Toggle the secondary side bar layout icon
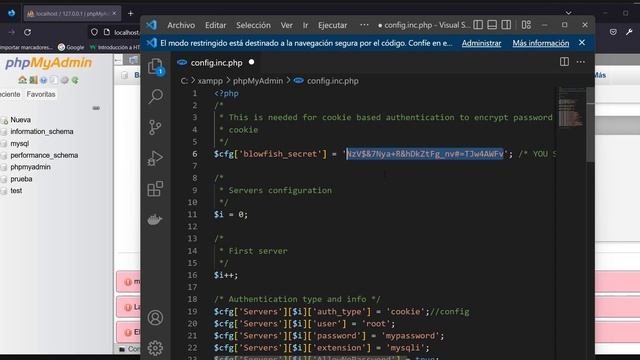The image size is (640, 360). 506,25
